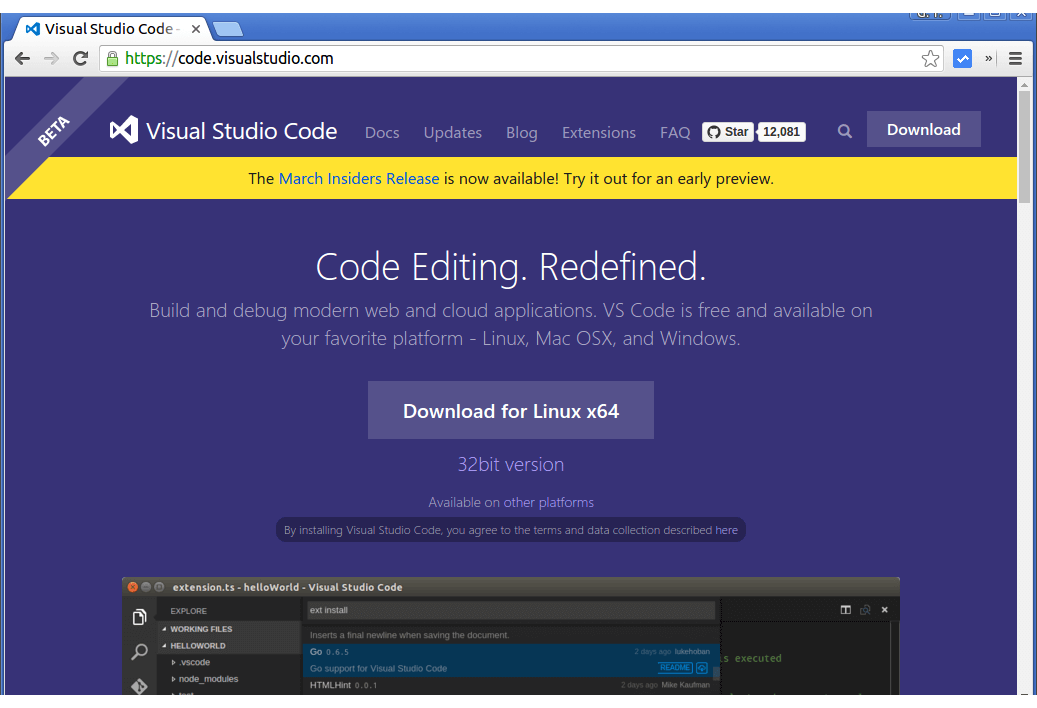Open the March Insiders Release link
The width and height of the screenshot is (1037, 708).
359,178
